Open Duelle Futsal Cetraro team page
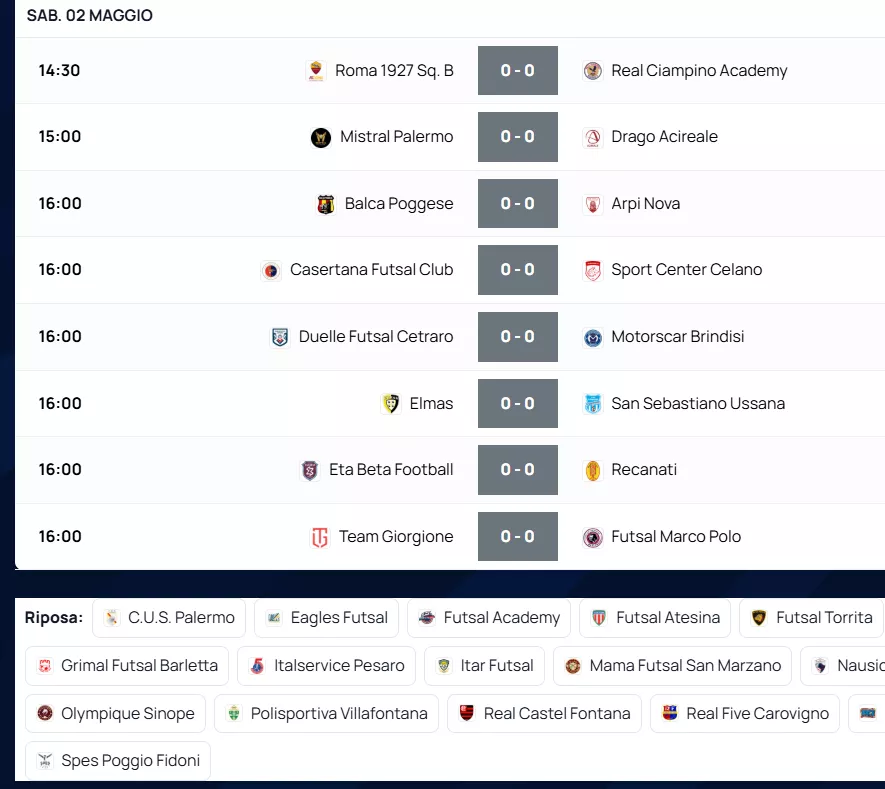Image resolution: width=885 pixels, height=789 pixels. click(x=376, y=337)
